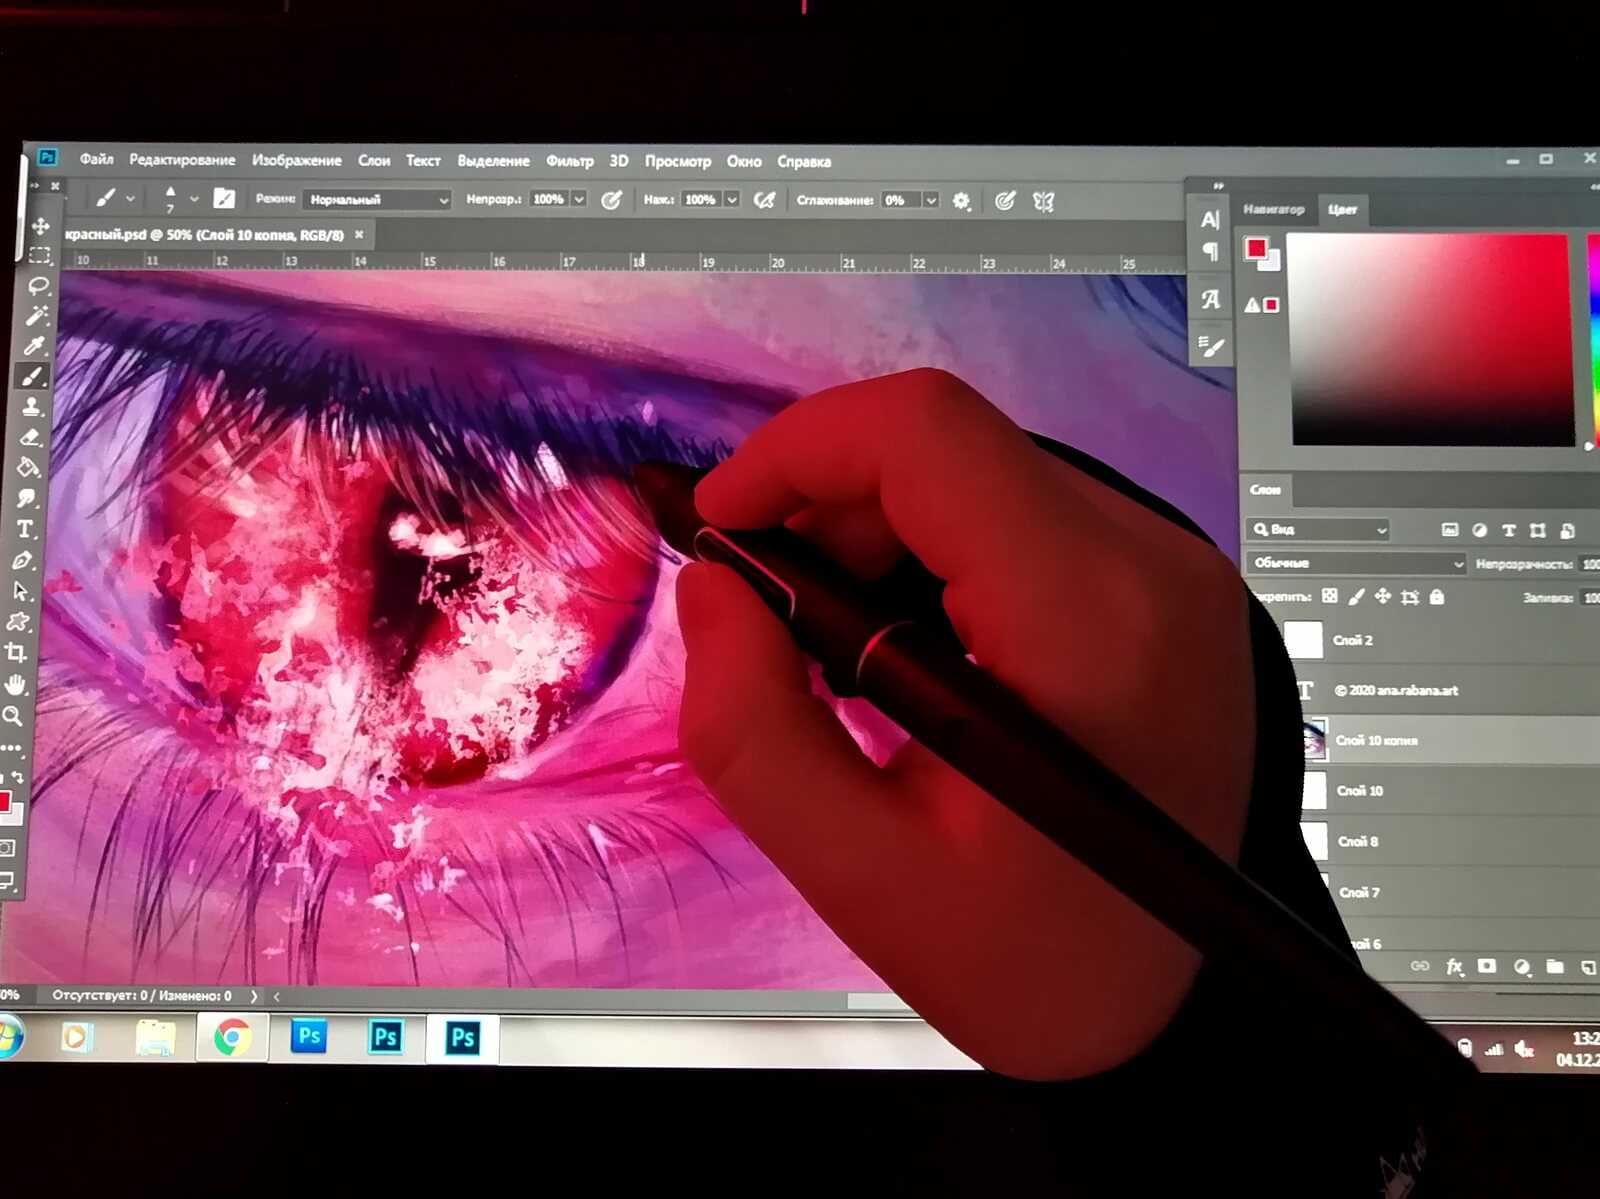Open the brush mode dropdown Нормальный
Screen dimensions: 1600x1199
point(377,200)
